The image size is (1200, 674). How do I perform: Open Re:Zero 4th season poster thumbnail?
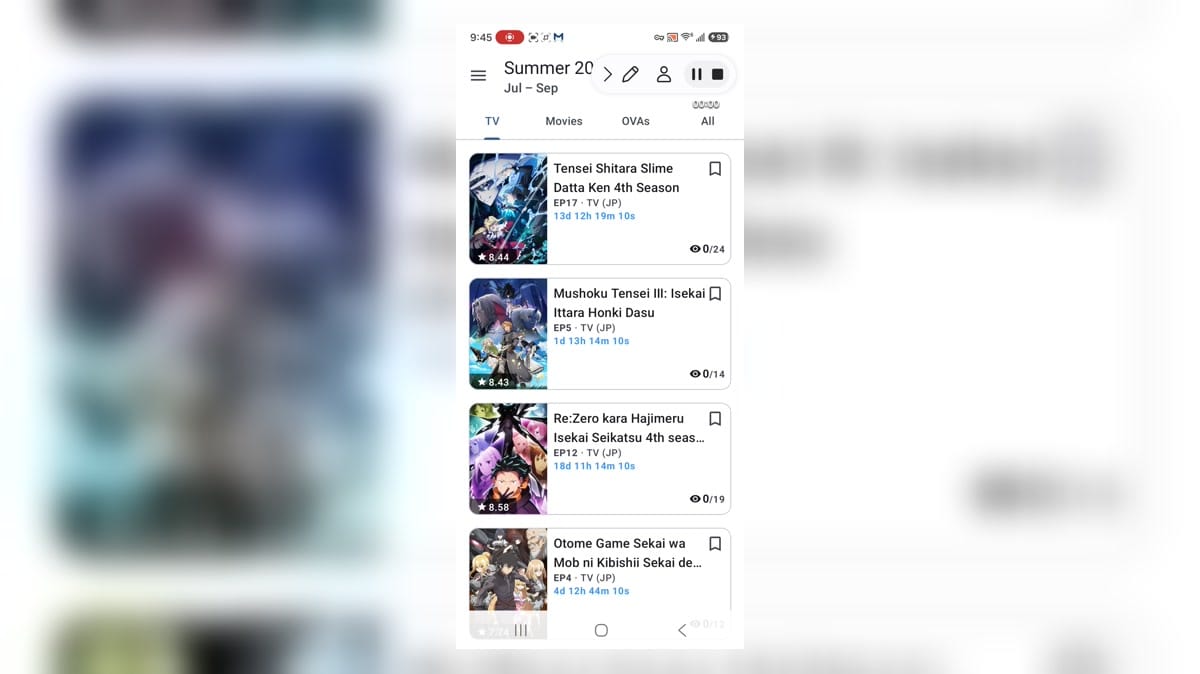click(x=508, y=459)
